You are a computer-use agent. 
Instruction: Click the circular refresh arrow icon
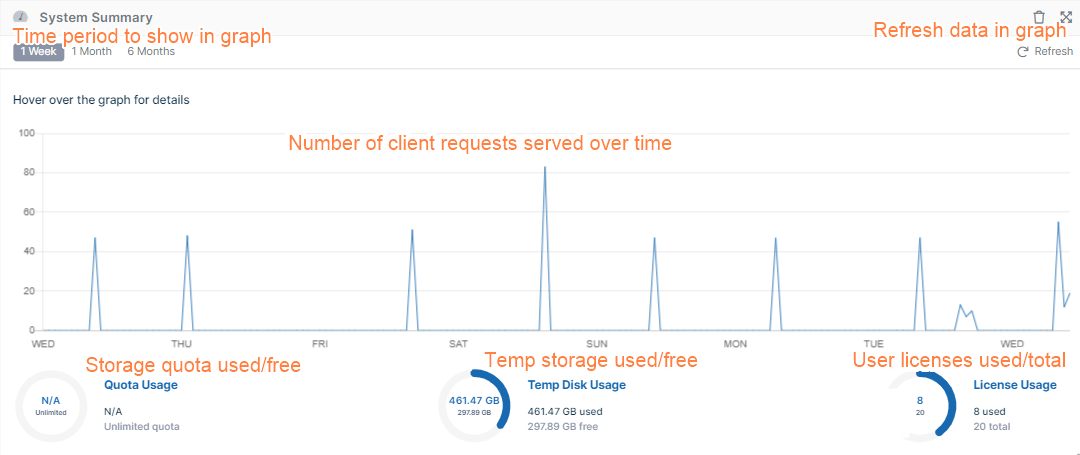point(1022,52)
